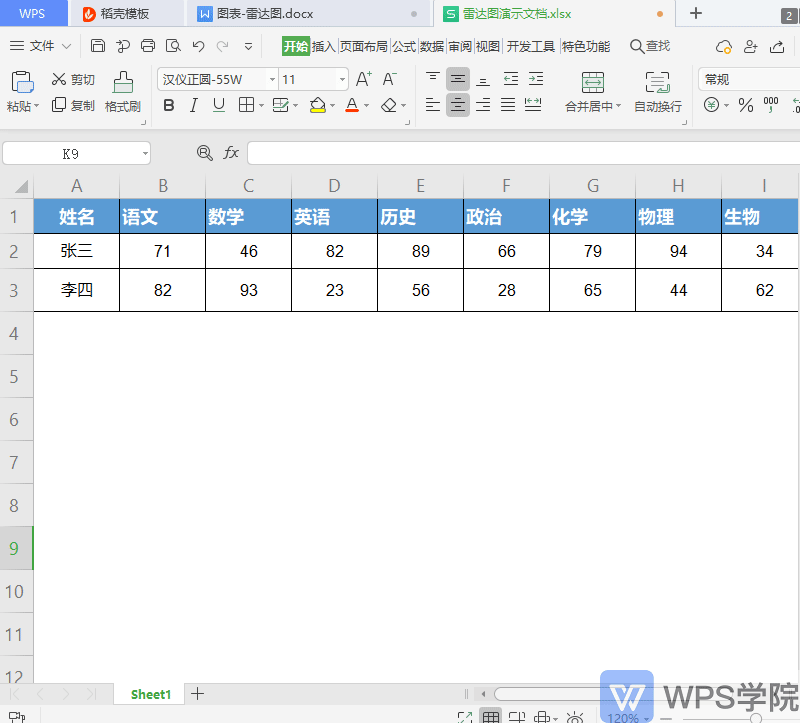Expand the Name Box dropdown showing K9
This screenshot has width=800, height=723.
point(145,154)
